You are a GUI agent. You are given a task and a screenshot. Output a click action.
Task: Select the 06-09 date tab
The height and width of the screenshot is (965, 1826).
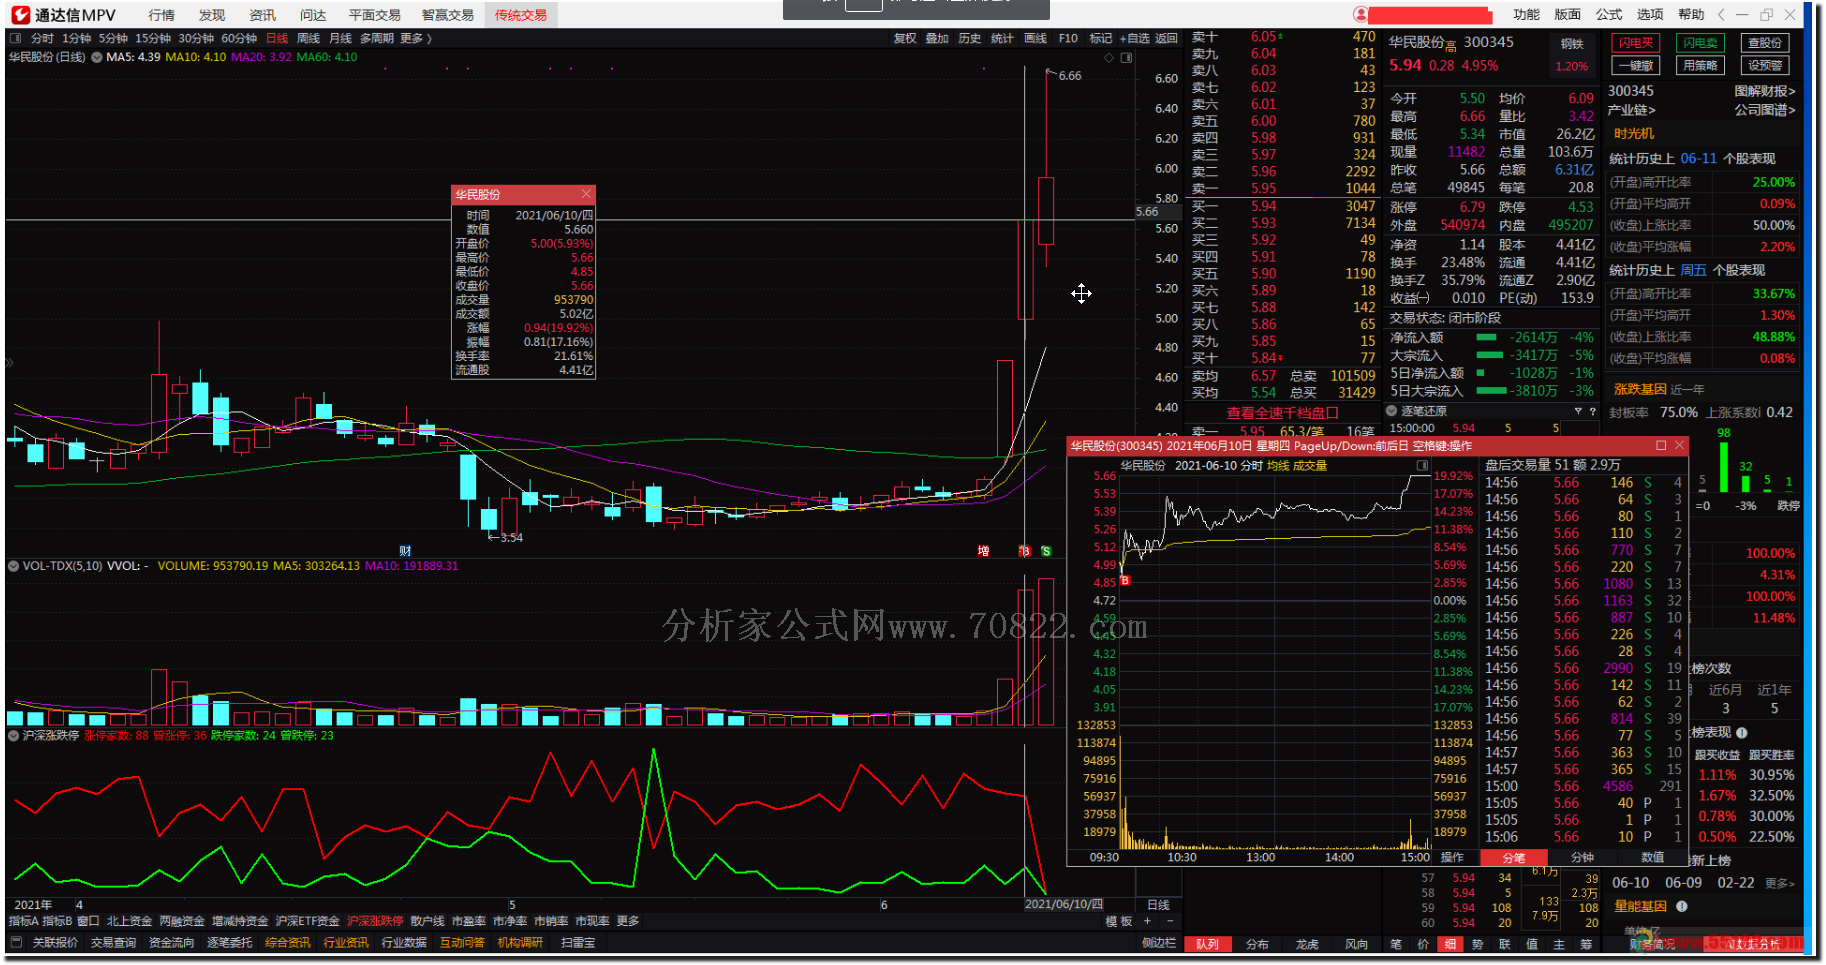(1684, 883)
